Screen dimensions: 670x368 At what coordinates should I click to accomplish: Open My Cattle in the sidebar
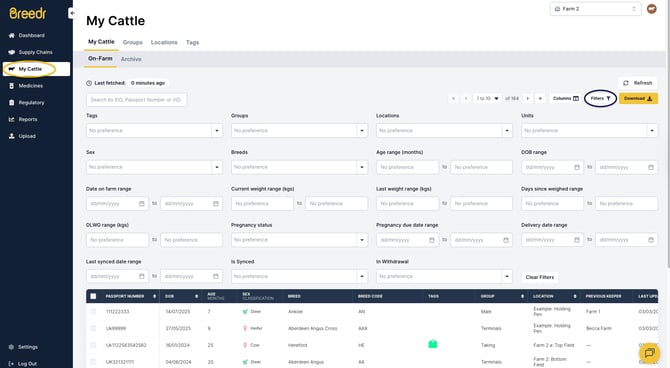(36, 69)
